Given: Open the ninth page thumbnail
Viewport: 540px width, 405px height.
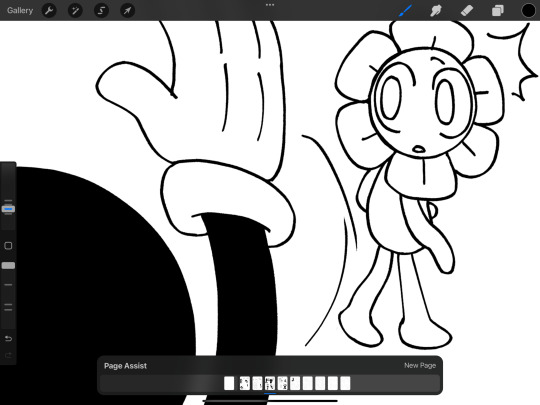Looking at the screenshot, I should 333,383.
